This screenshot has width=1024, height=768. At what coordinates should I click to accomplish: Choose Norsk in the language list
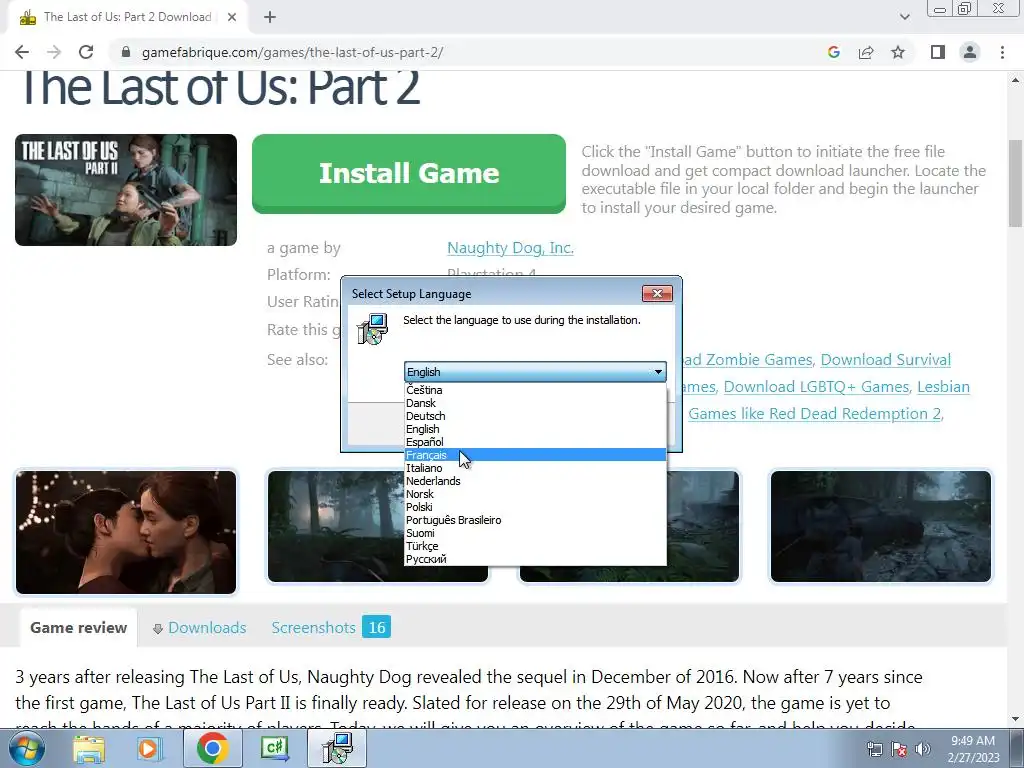(x=535, y=494)
